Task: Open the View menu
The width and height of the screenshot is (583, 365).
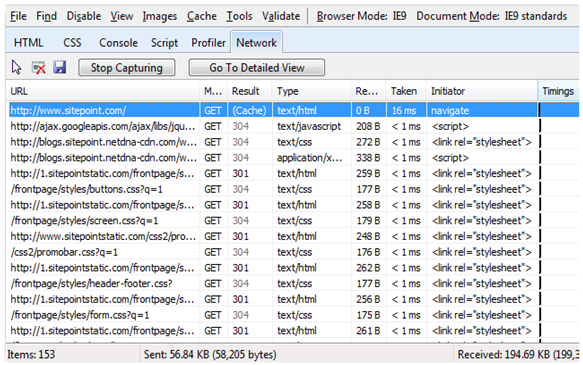Action: coord(122,16)
